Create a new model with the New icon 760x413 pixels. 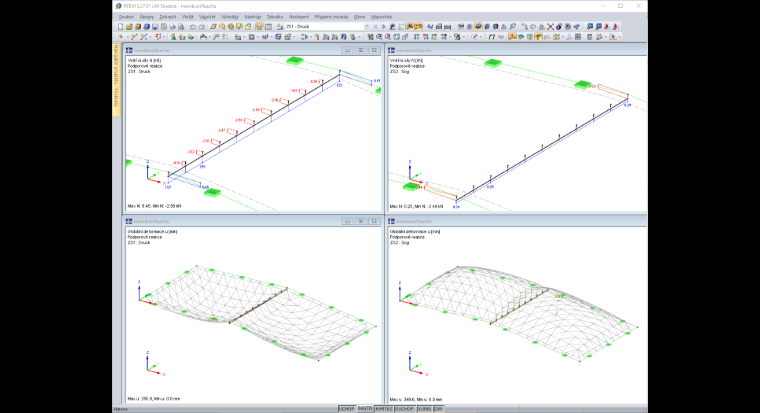pos(120,27)
